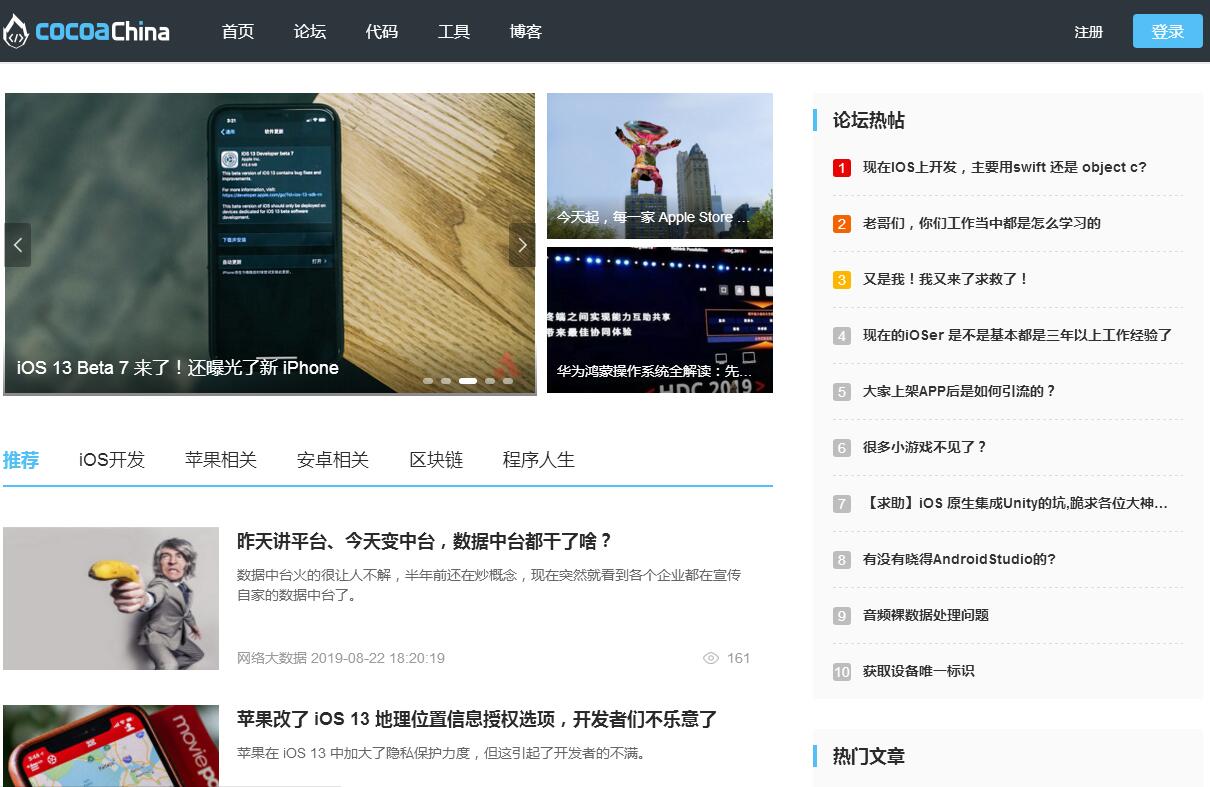Go to previous carousel slide arrow

click(18, 245)
